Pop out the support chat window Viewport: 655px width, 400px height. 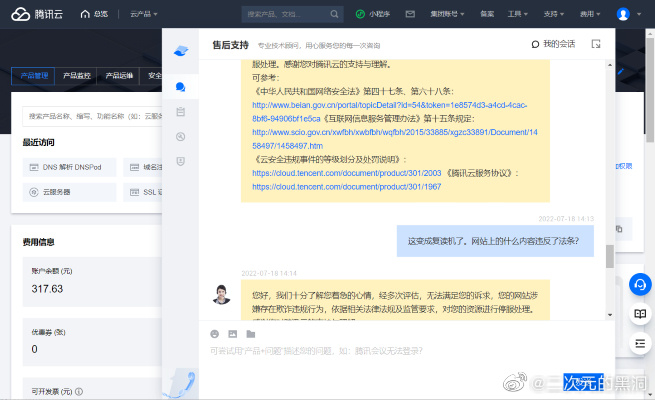pyautogui.click(x=596, y=44)
